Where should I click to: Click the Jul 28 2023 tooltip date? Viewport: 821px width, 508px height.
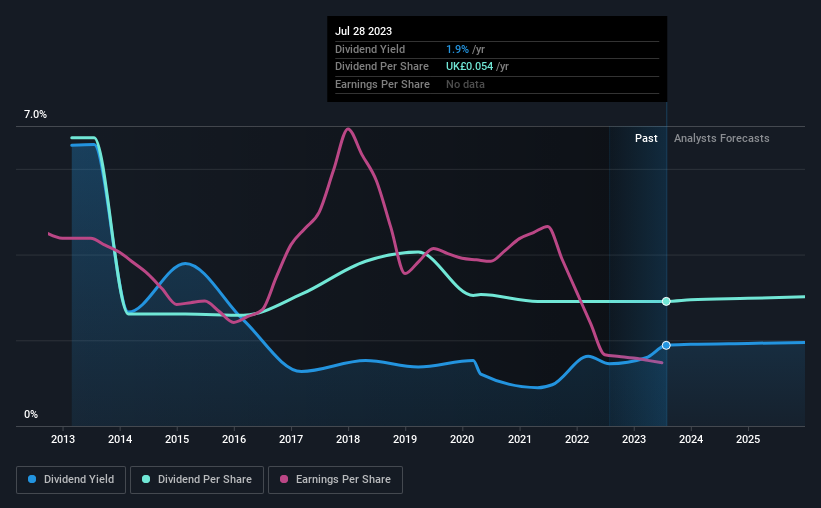click(x=363, y=31)
